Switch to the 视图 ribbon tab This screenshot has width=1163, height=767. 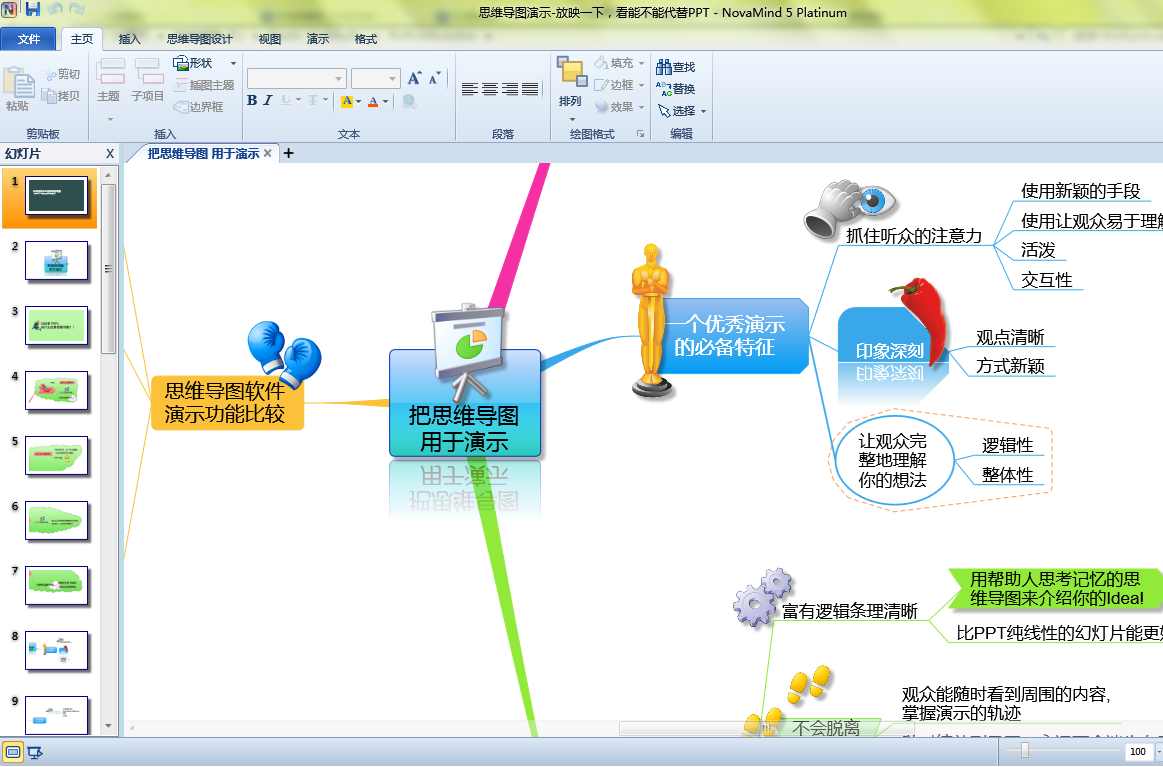point(269,39)
